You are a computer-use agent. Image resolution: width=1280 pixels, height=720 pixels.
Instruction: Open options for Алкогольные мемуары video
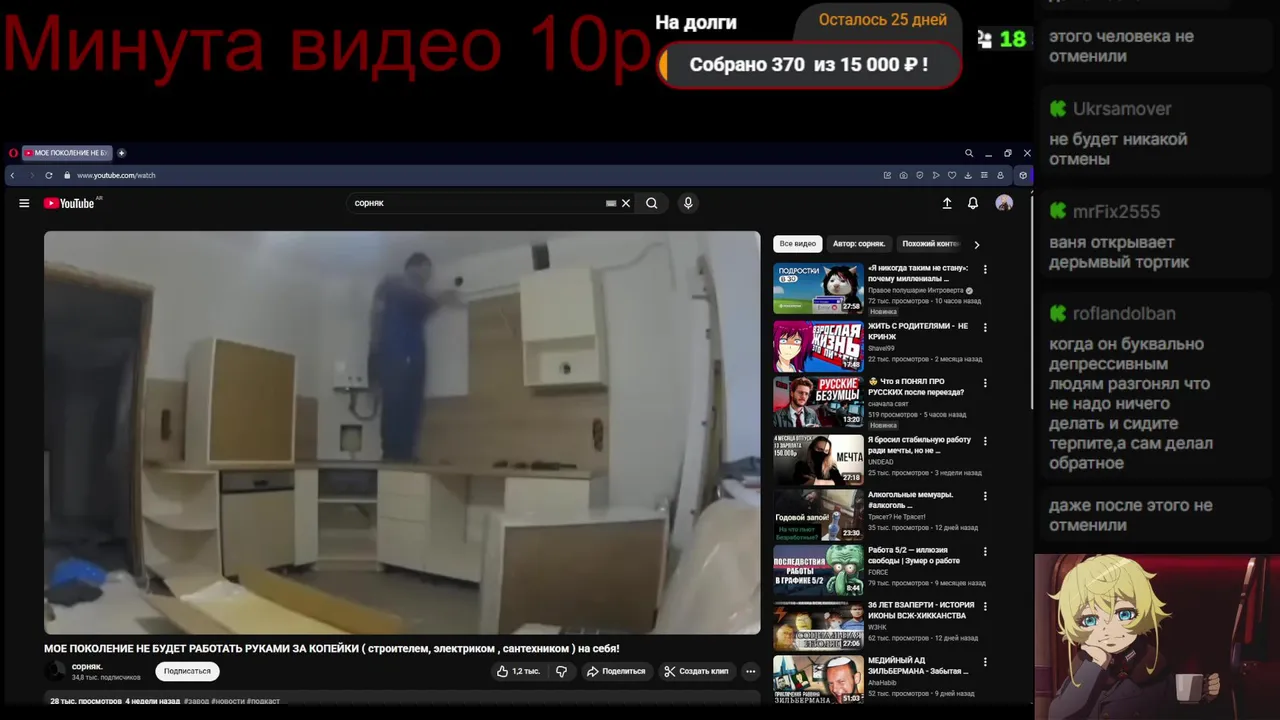(x=985, y=496)
